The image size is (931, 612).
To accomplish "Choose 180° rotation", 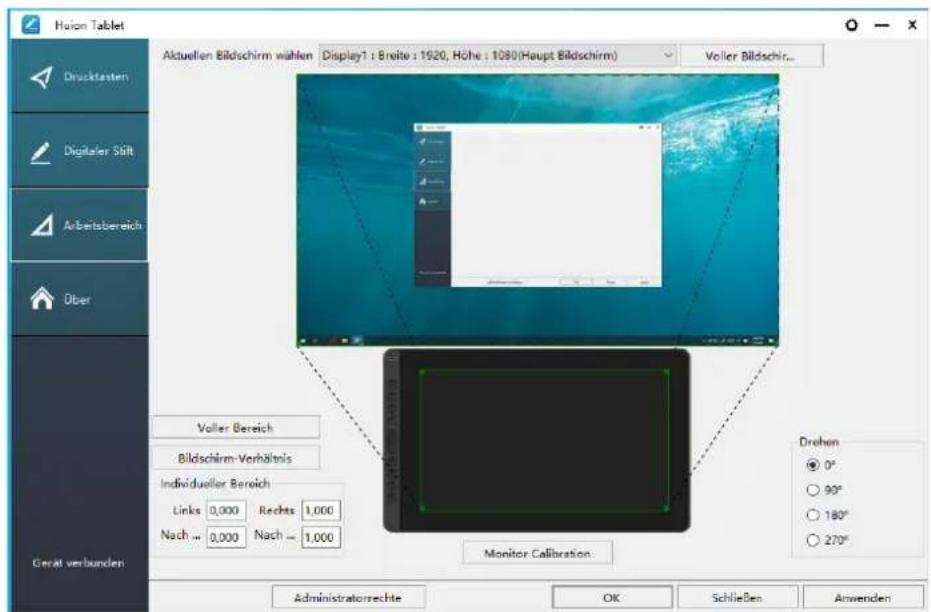I will pyautogui.click(x=813, y=515).
